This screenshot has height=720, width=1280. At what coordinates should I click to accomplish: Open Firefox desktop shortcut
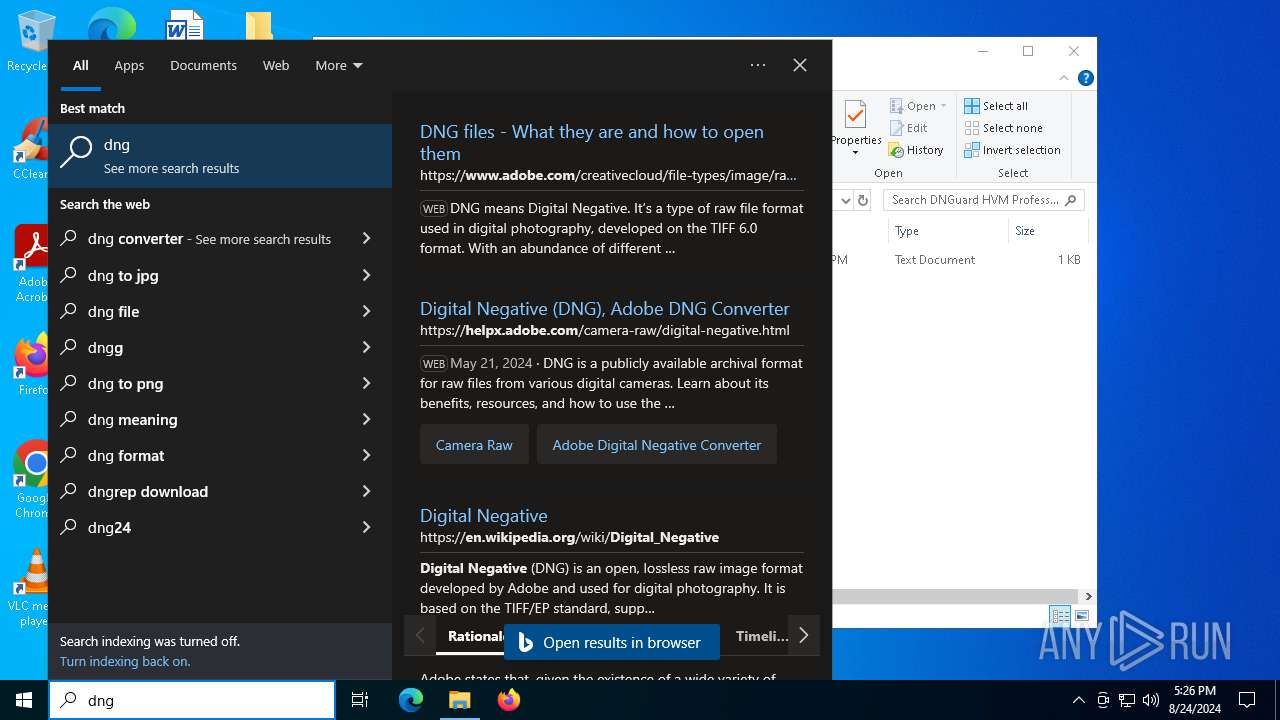point(31,365)
